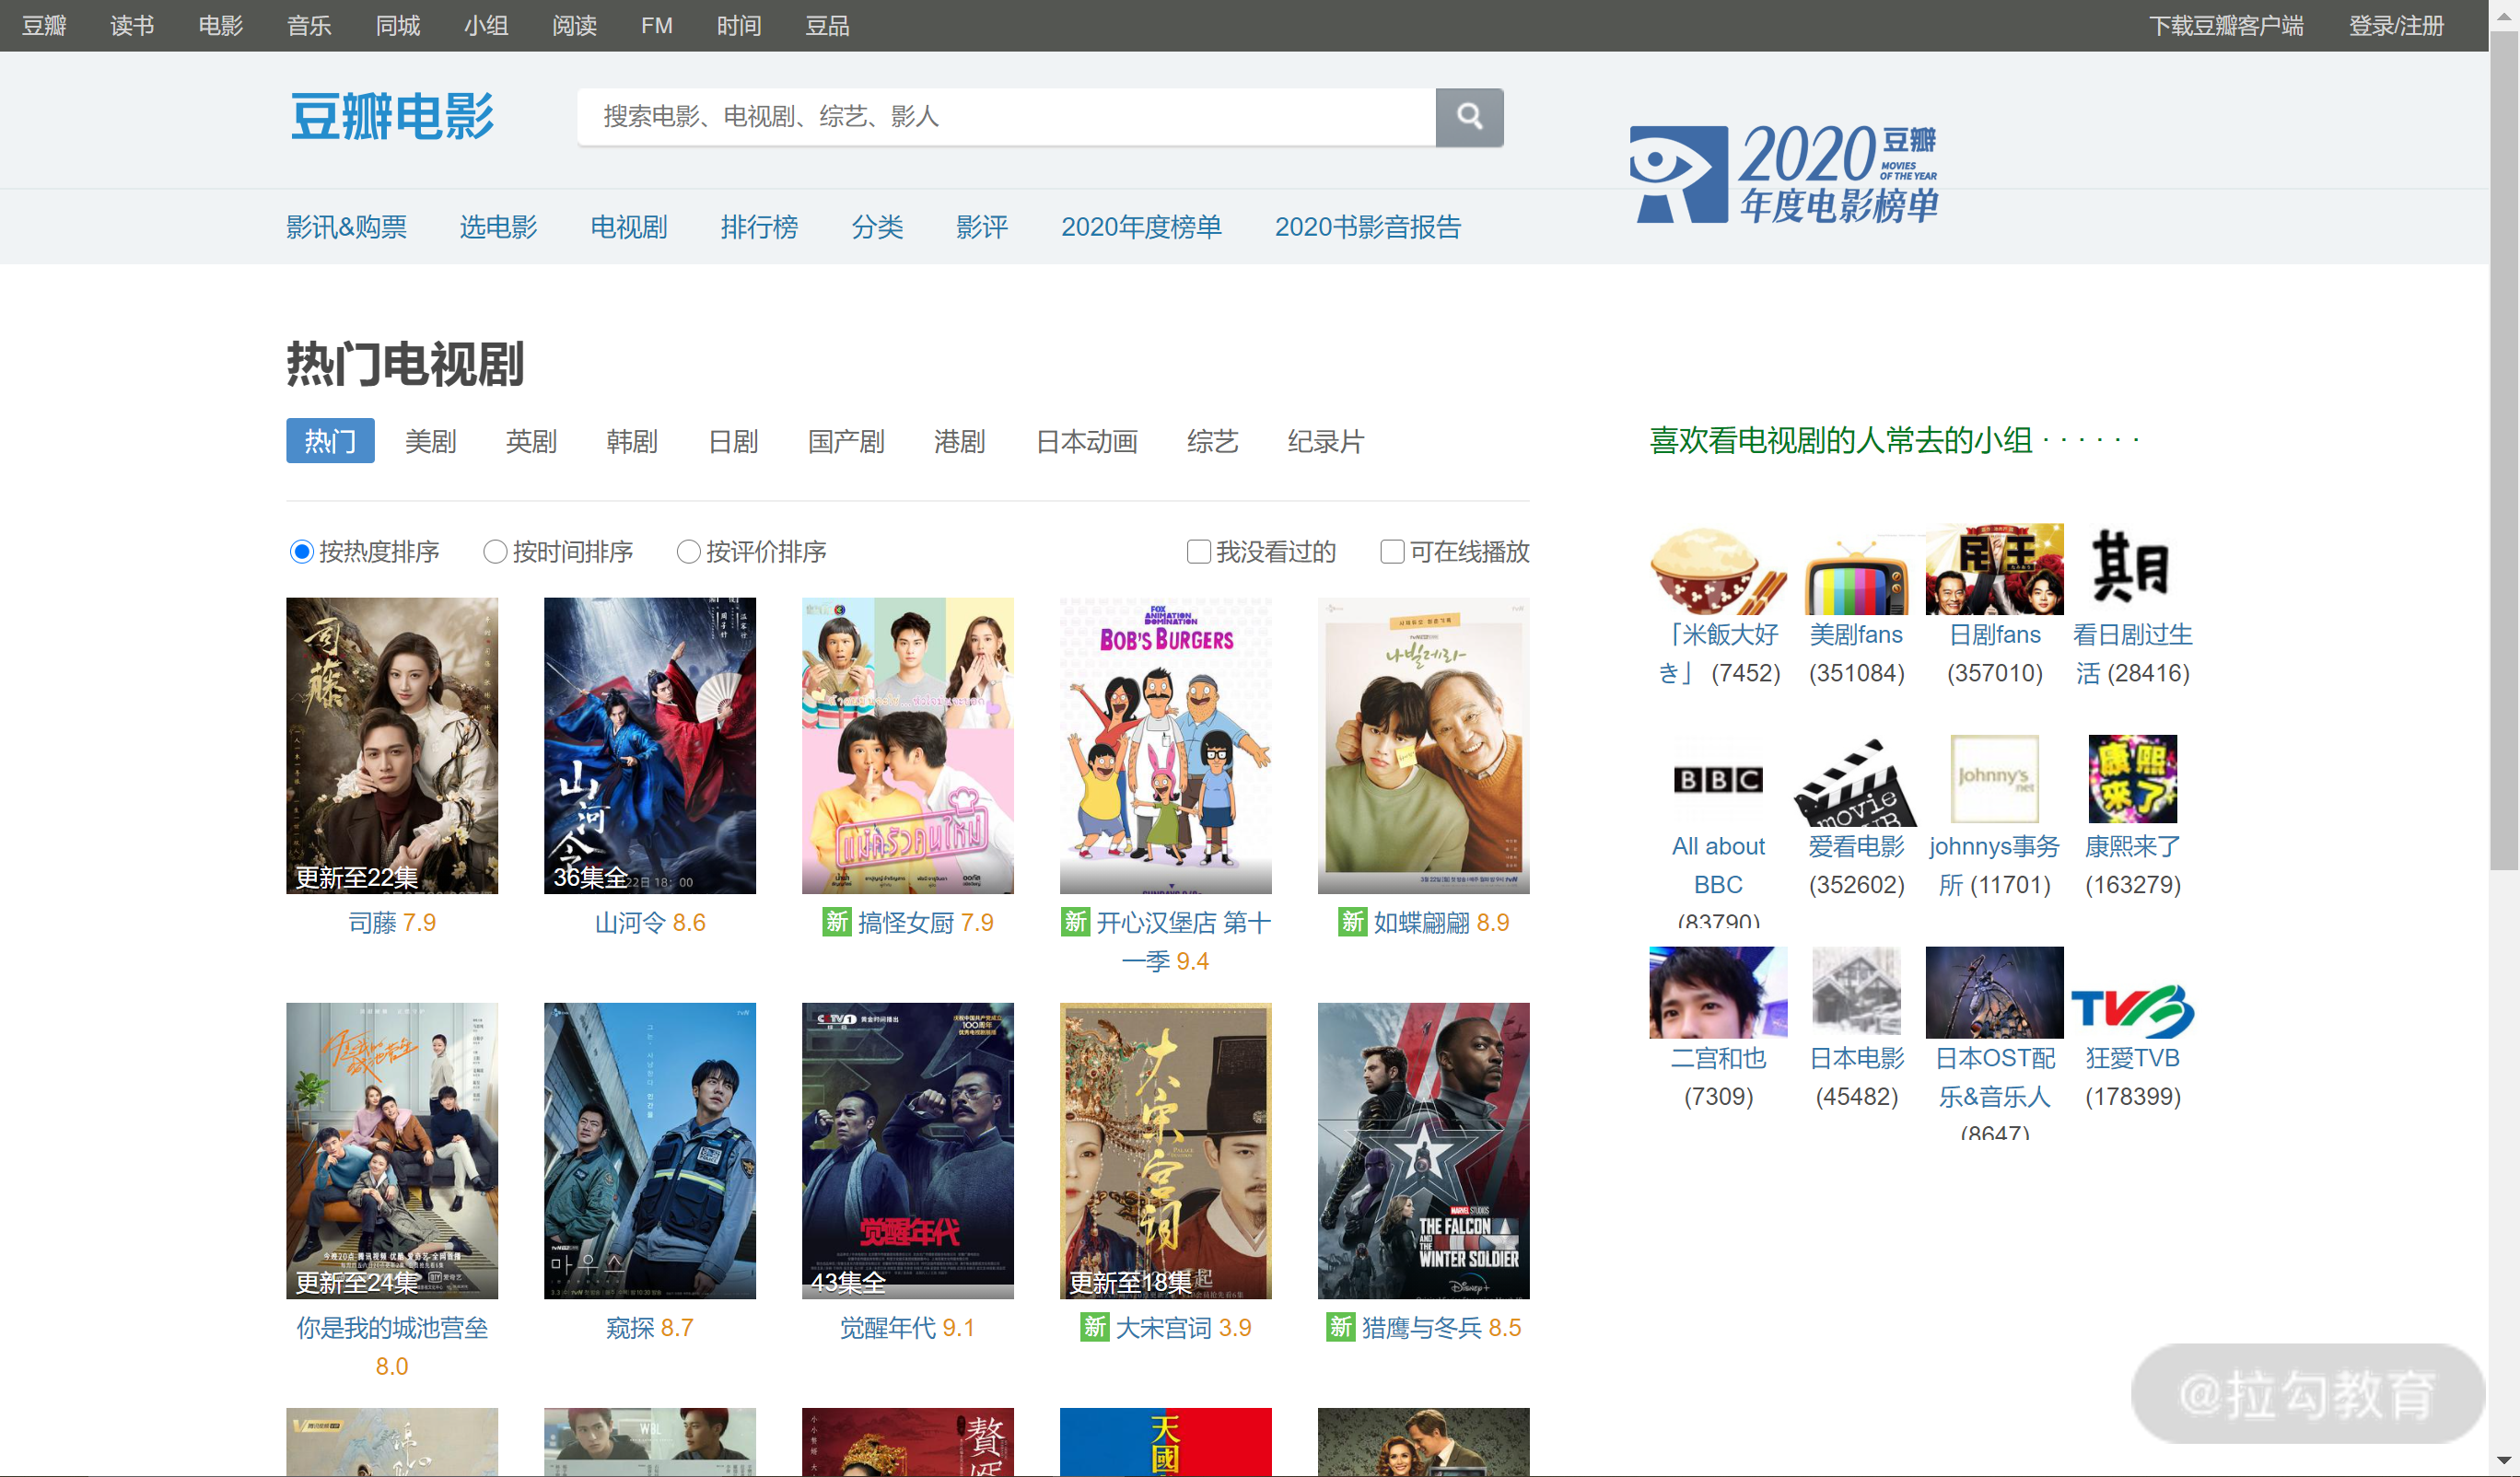Open the 搞怪女厨 poster thumbnail

pyautogui.click(x=908, y=746)
